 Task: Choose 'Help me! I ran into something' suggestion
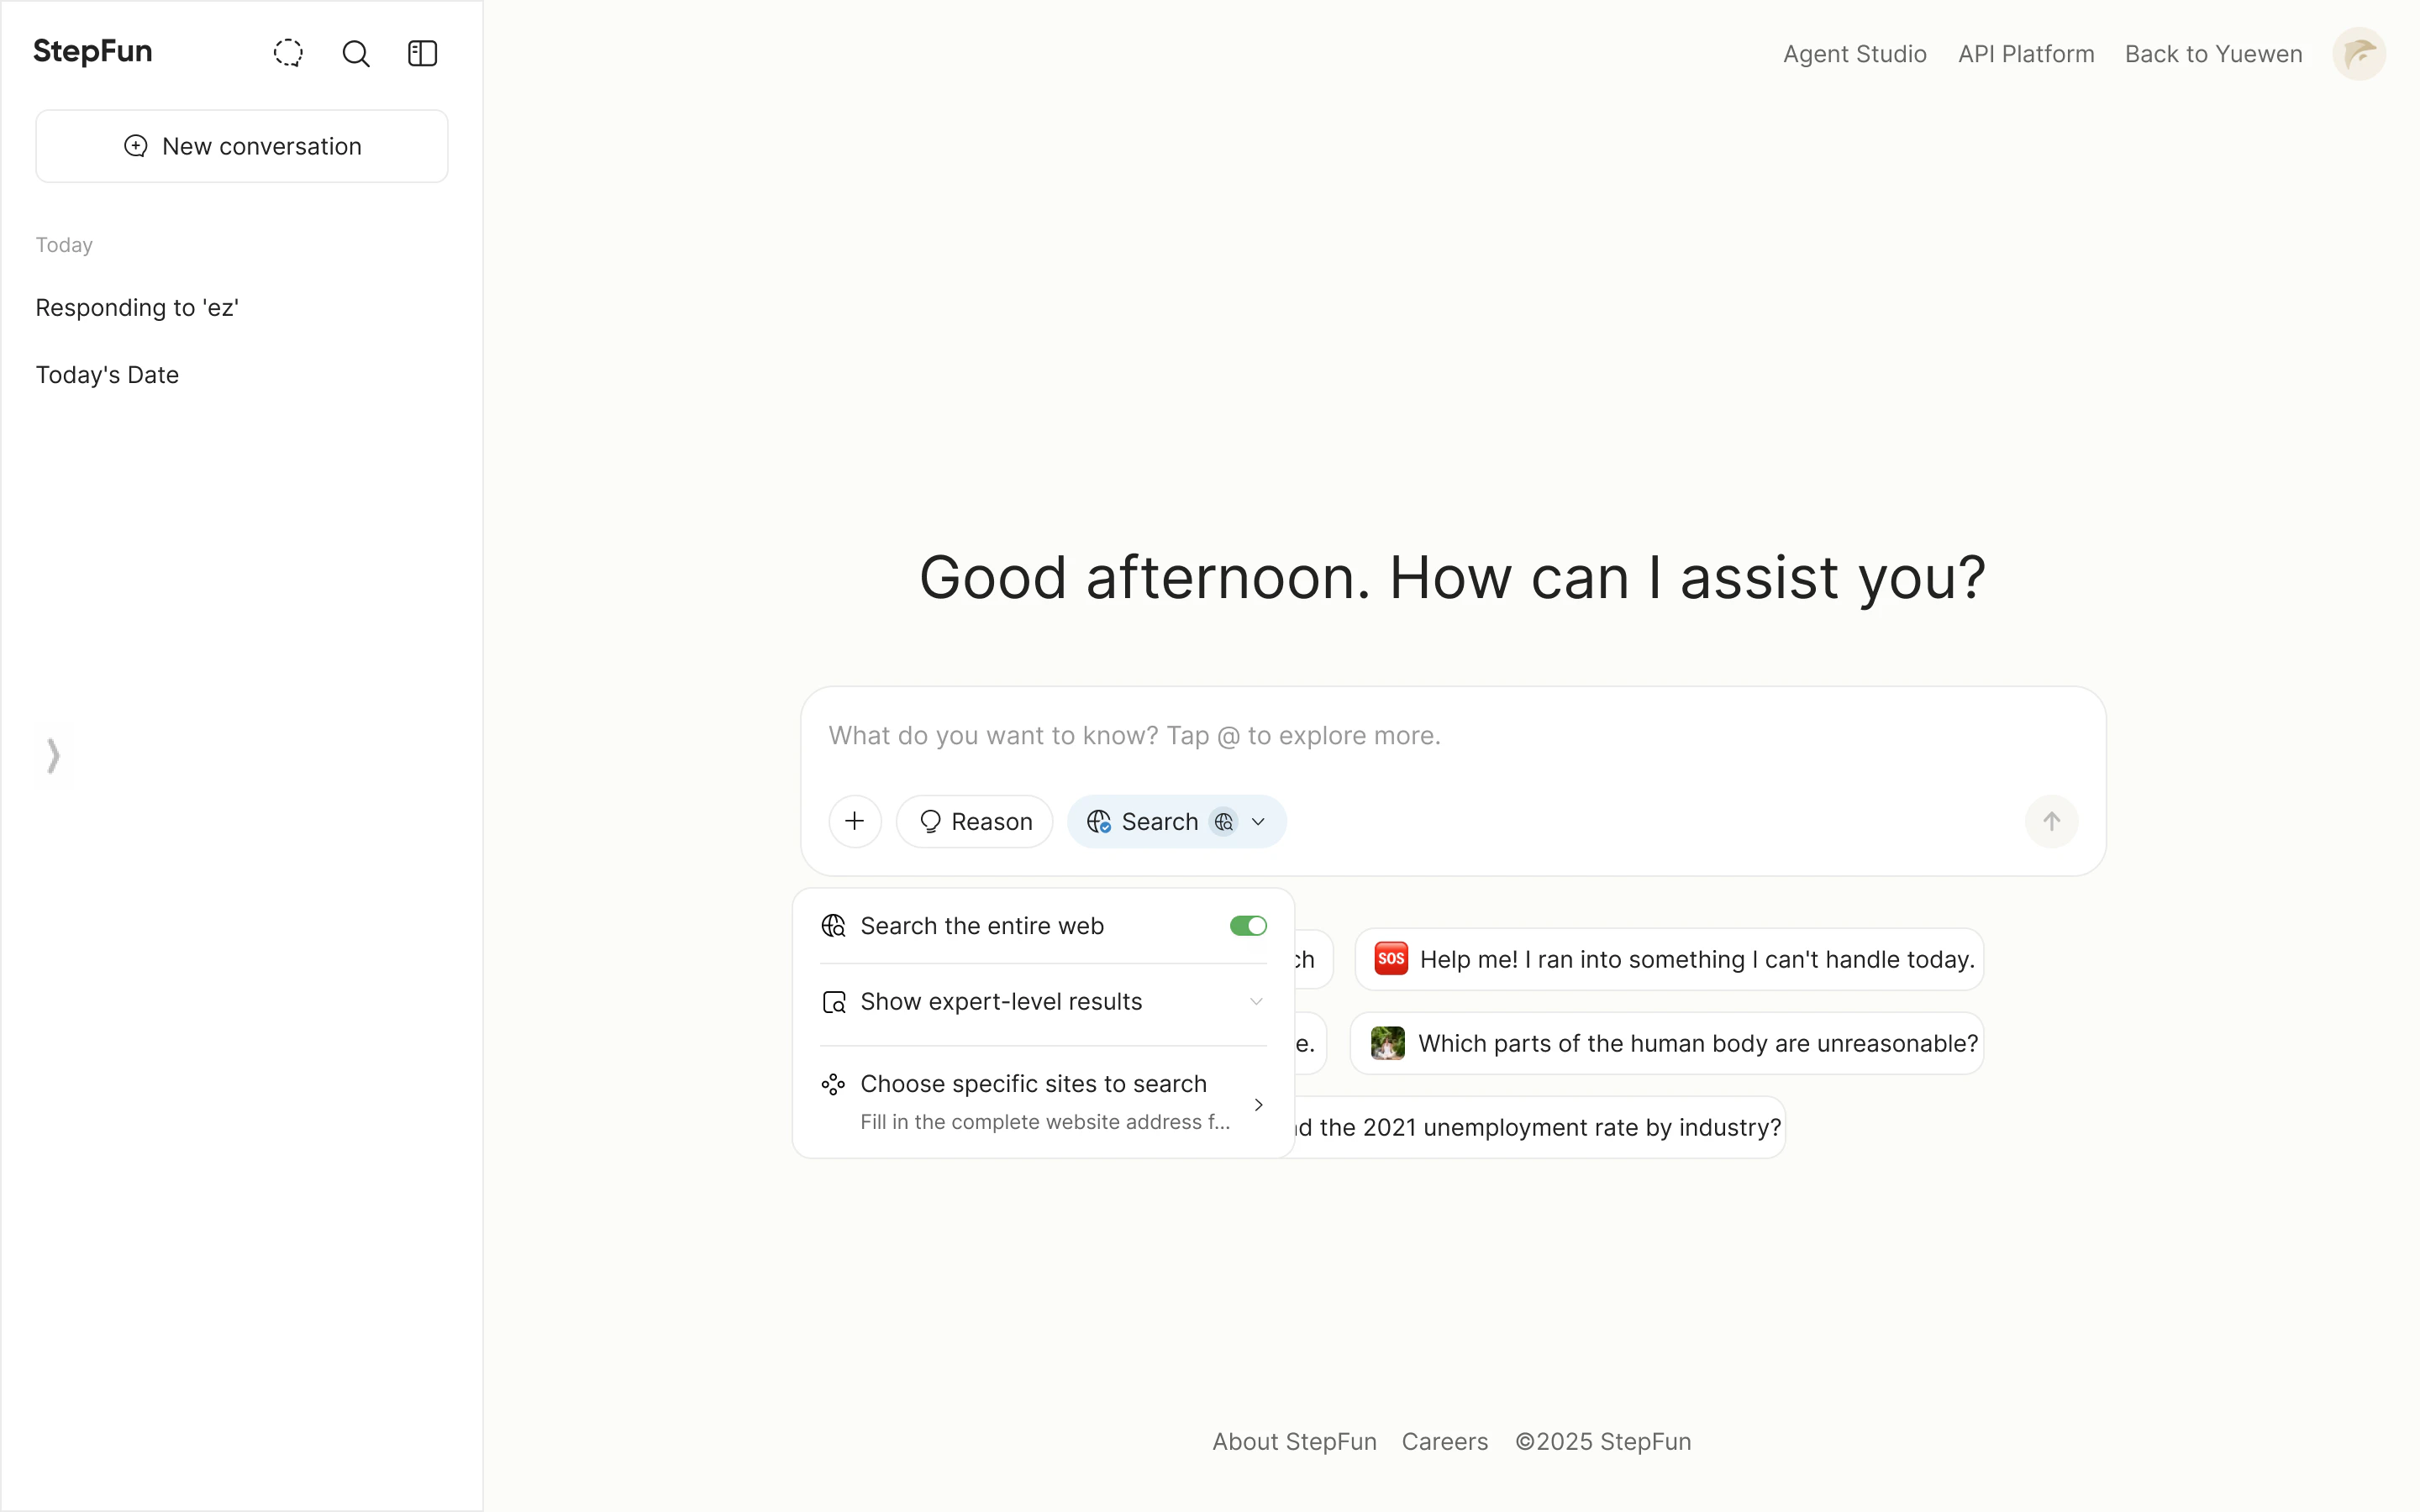[1669, 959]
